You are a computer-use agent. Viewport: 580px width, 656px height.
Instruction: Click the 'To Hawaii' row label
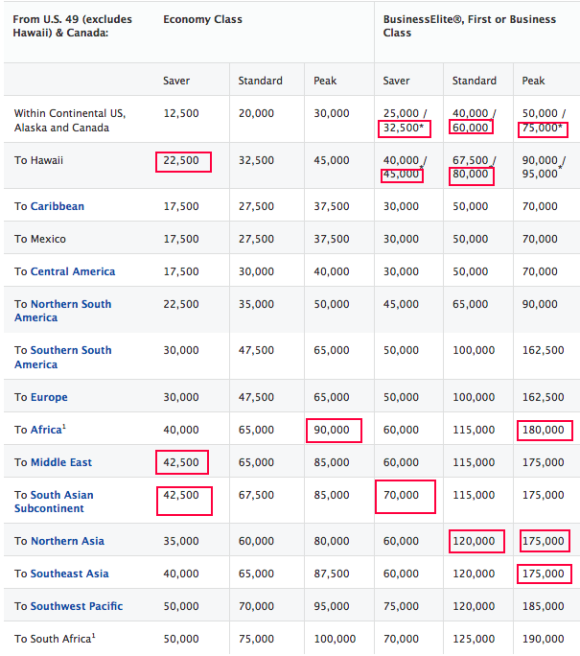tap(38, 160)
